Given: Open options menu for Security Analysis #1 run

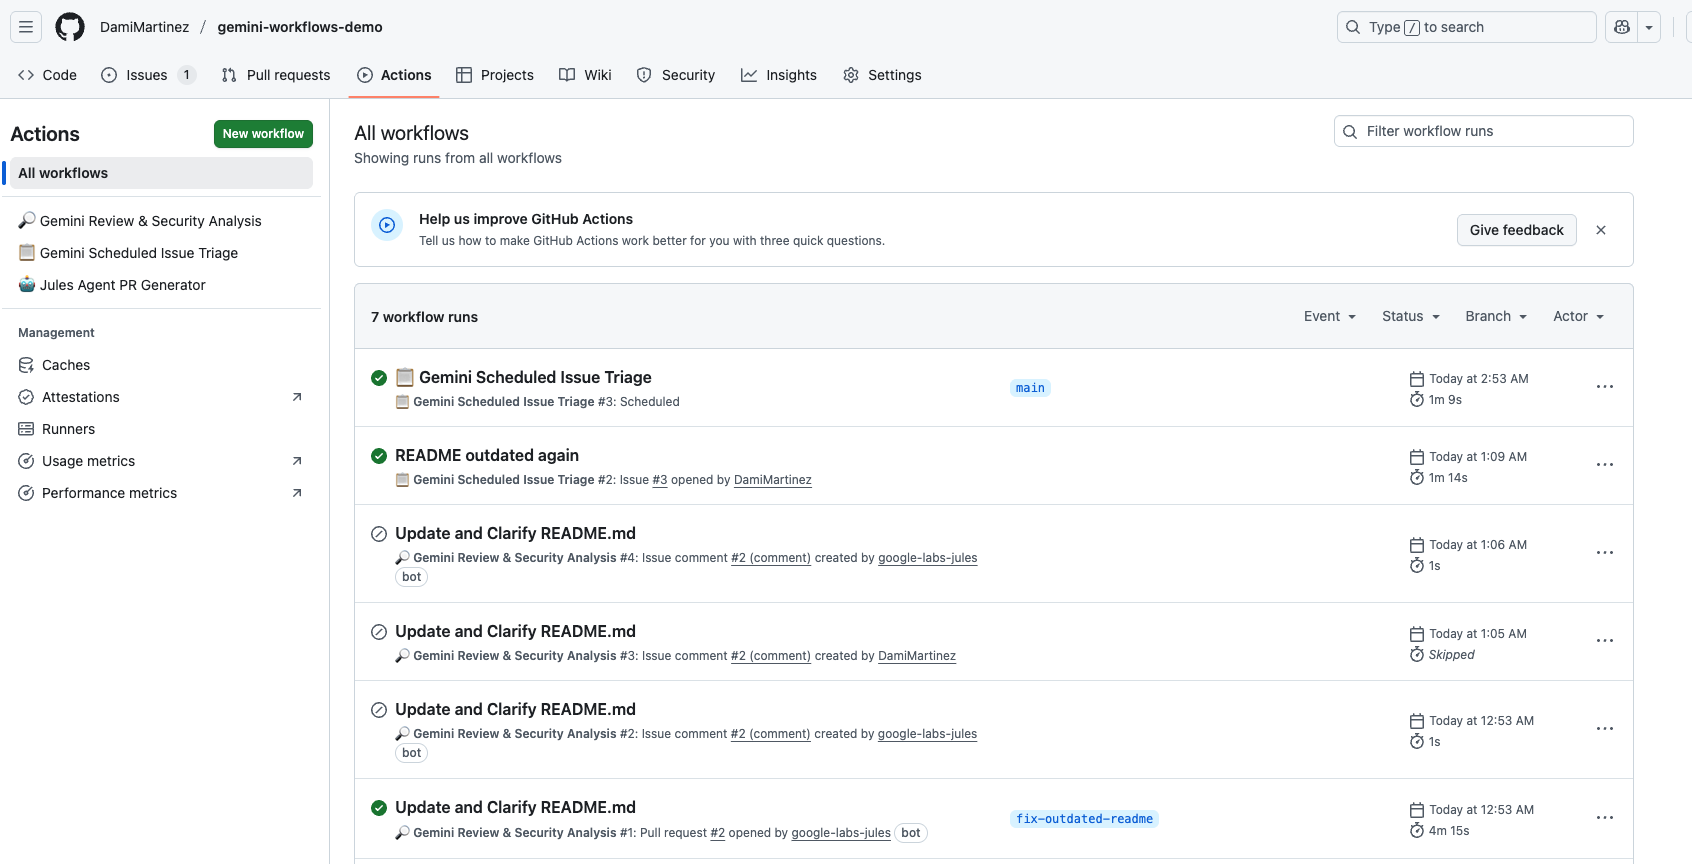Looking at the screenshot, I should coord(1605,818).
